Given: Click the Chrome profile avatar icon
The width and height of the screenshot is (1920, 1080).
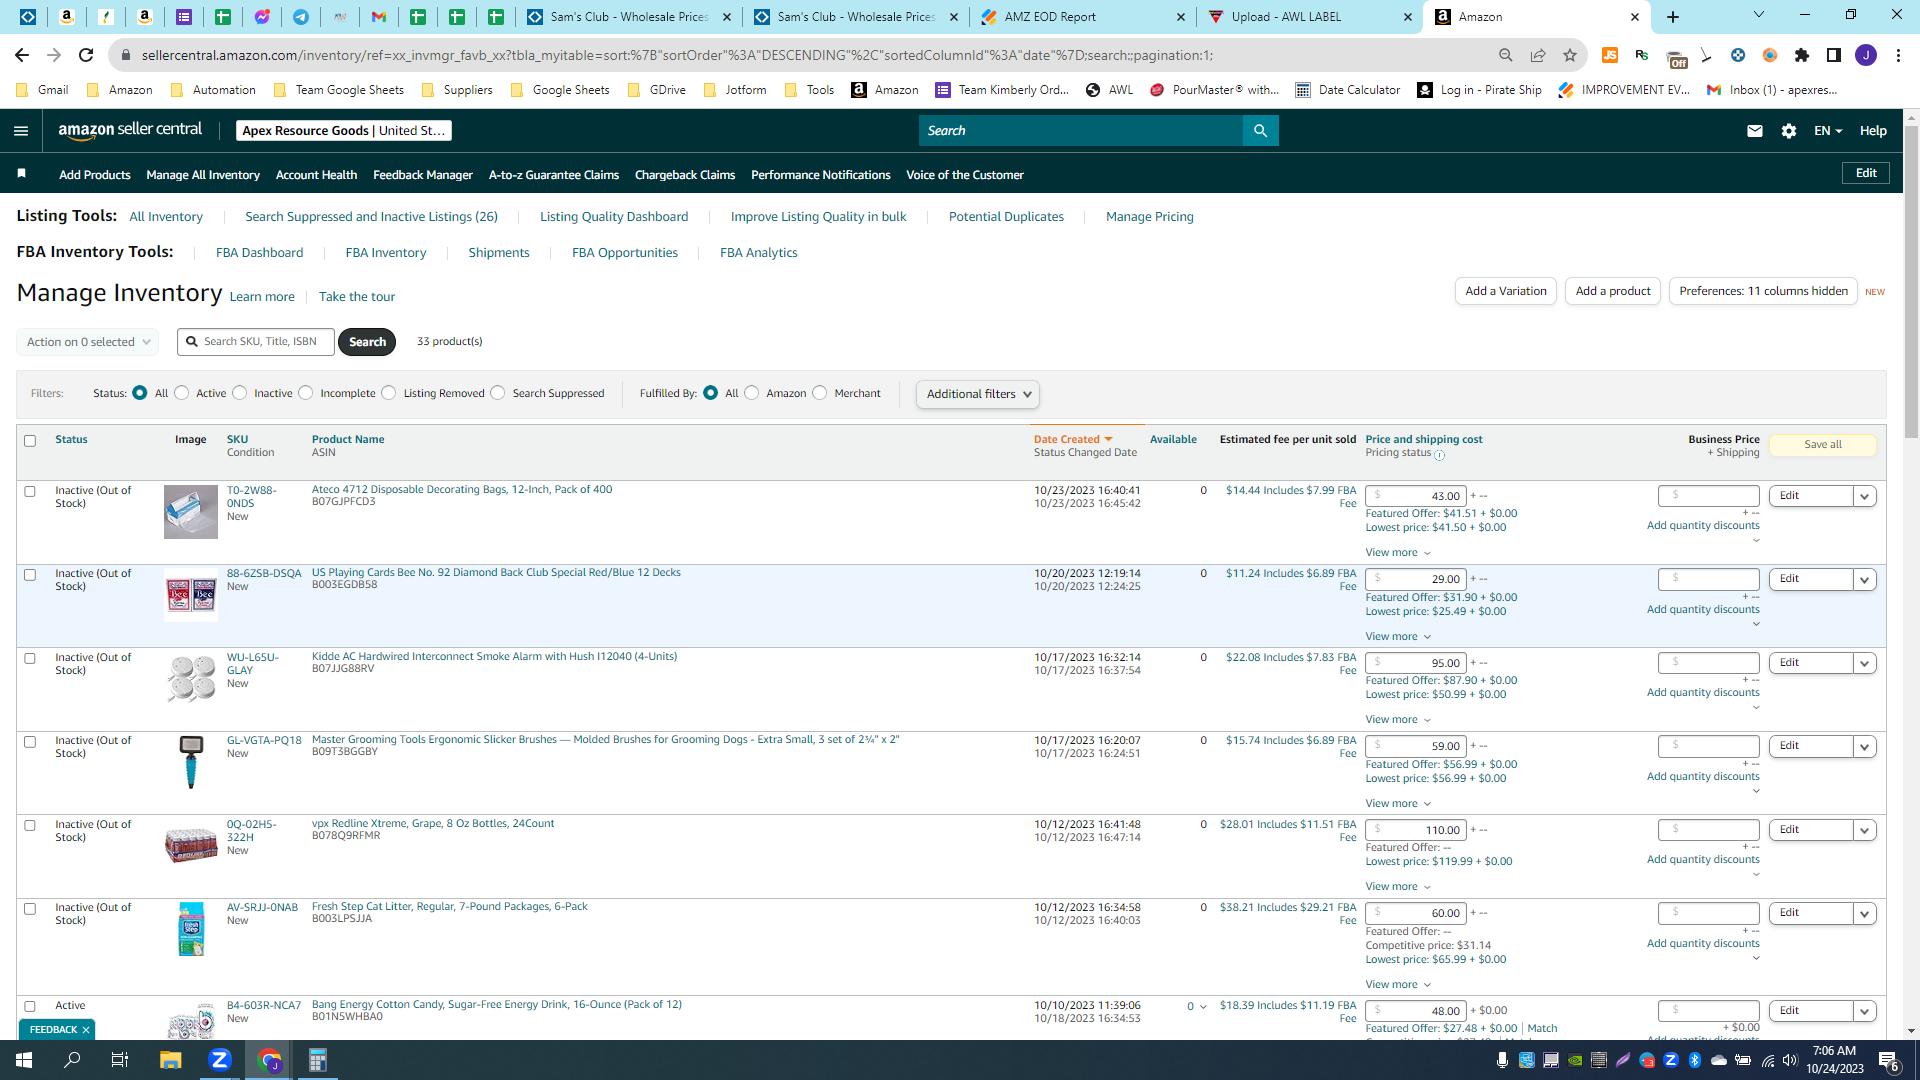Looking at the screenshot, I should click(x=1866, y=55).
